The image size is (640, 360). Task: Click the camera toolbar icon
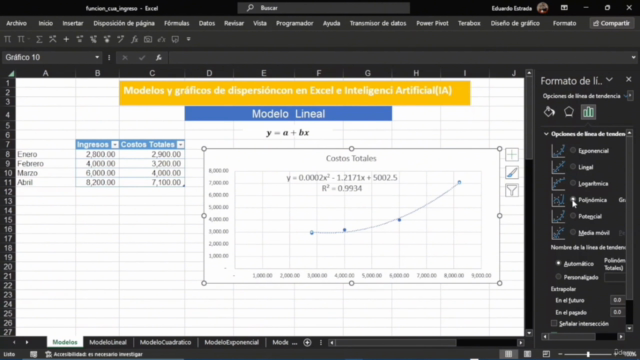point(148,39)
